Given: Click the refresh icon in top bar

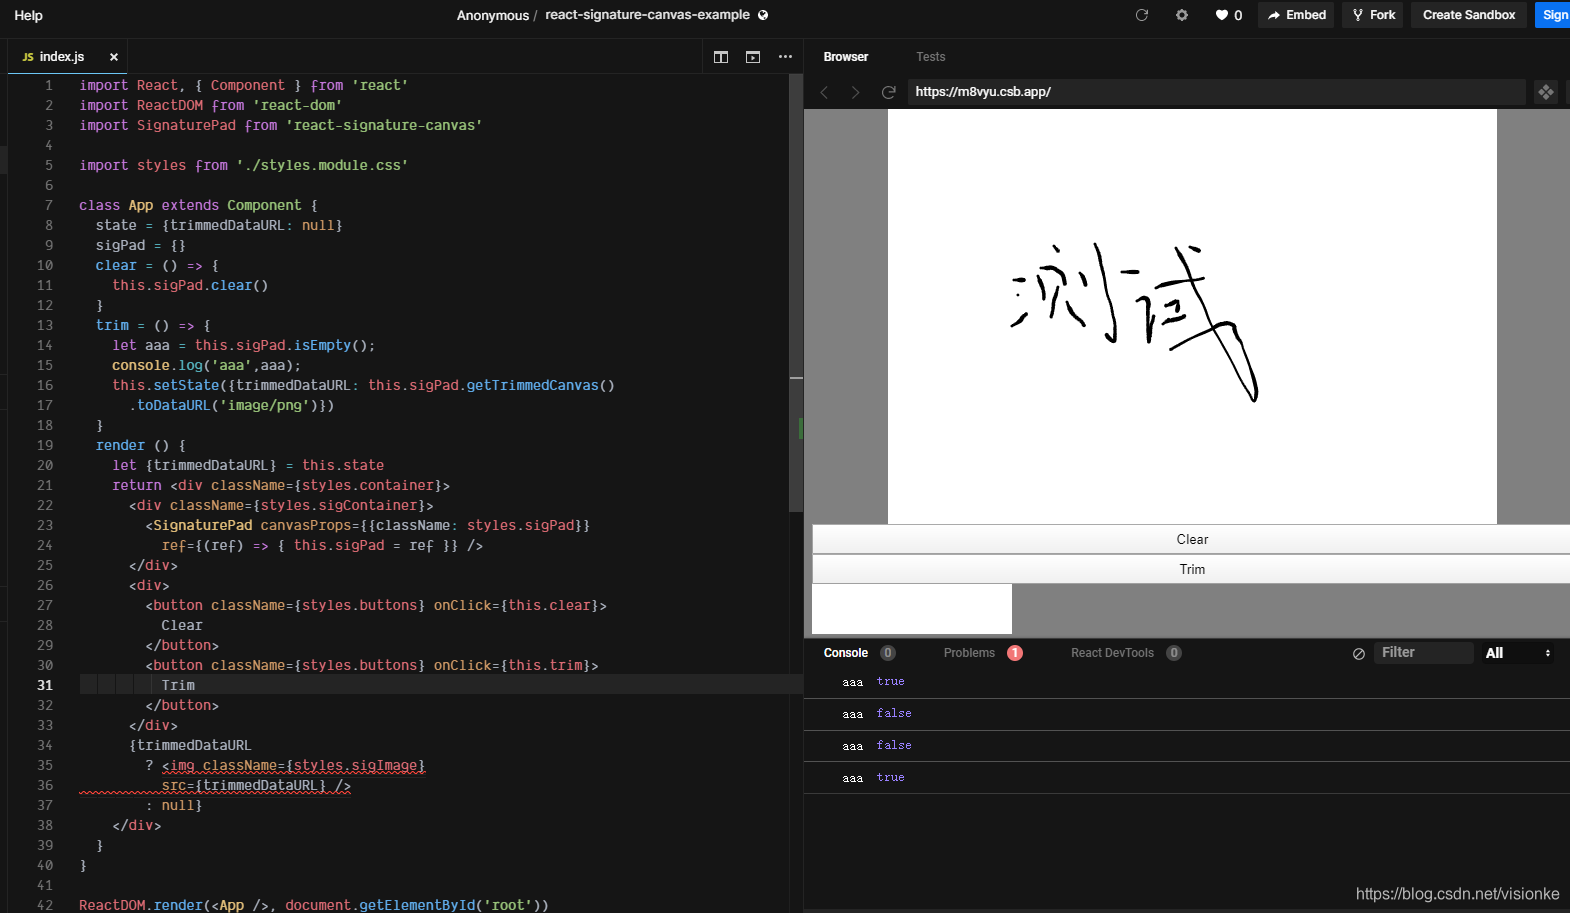Looking at the screenshot, I should 1142,15.
